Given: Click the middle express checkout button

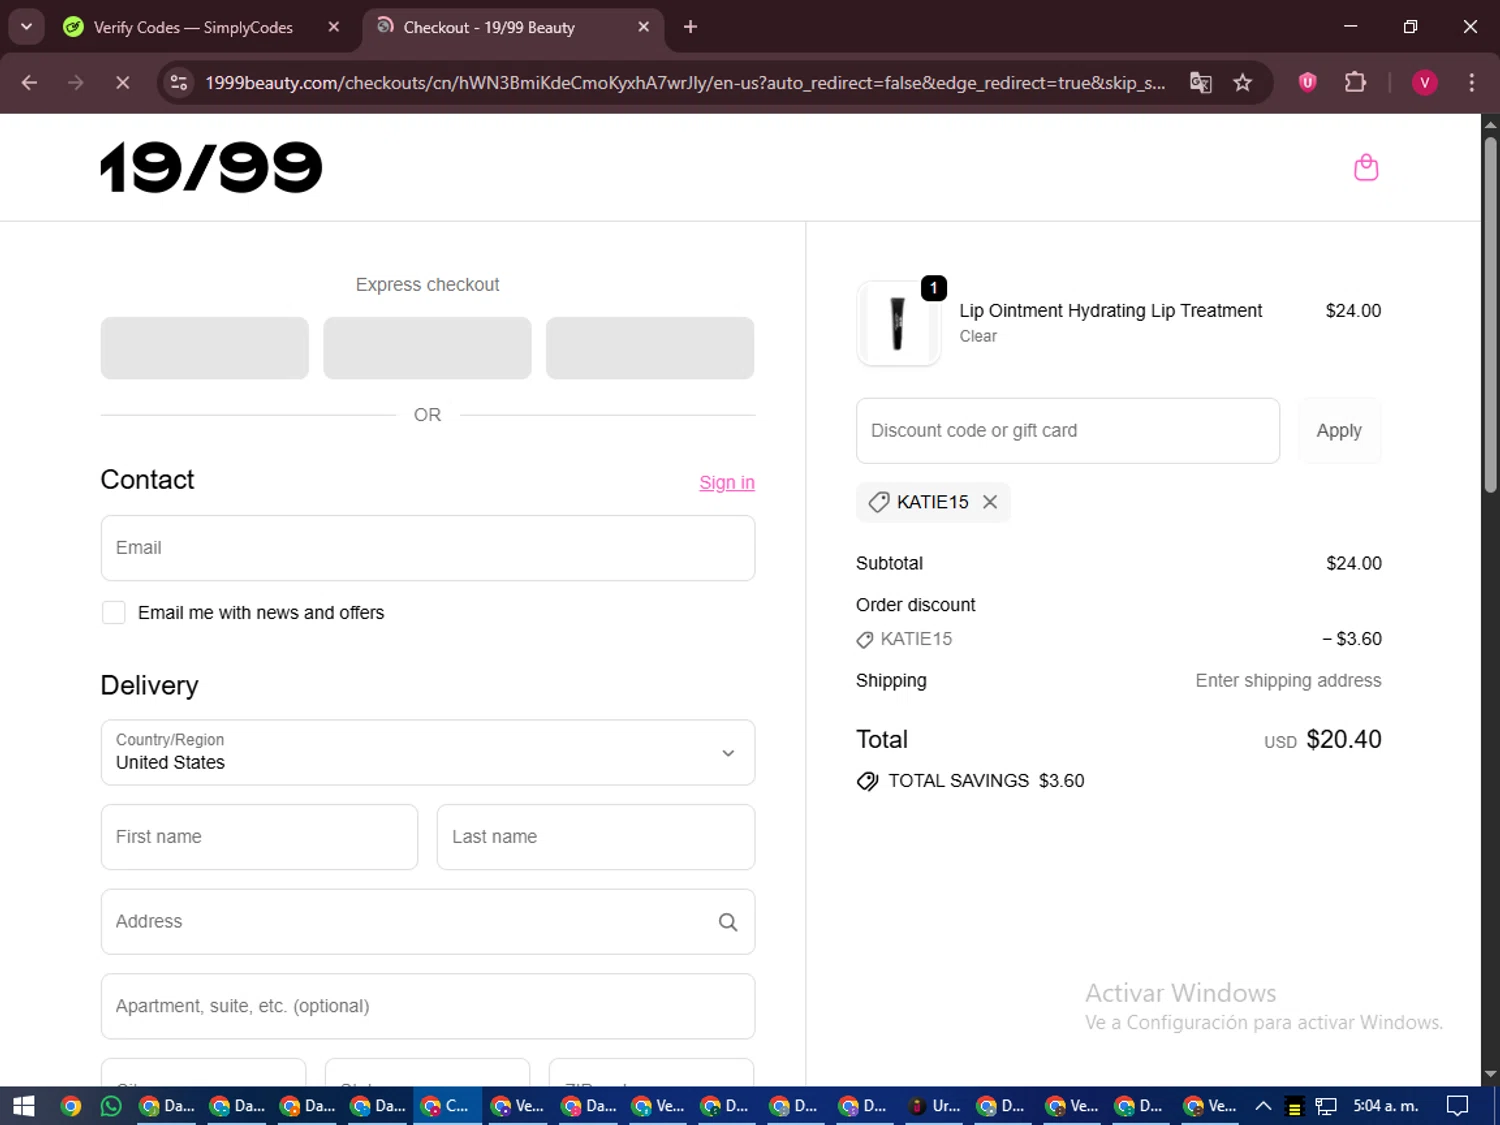Looking at the screenshot, I should click(427, 348).
